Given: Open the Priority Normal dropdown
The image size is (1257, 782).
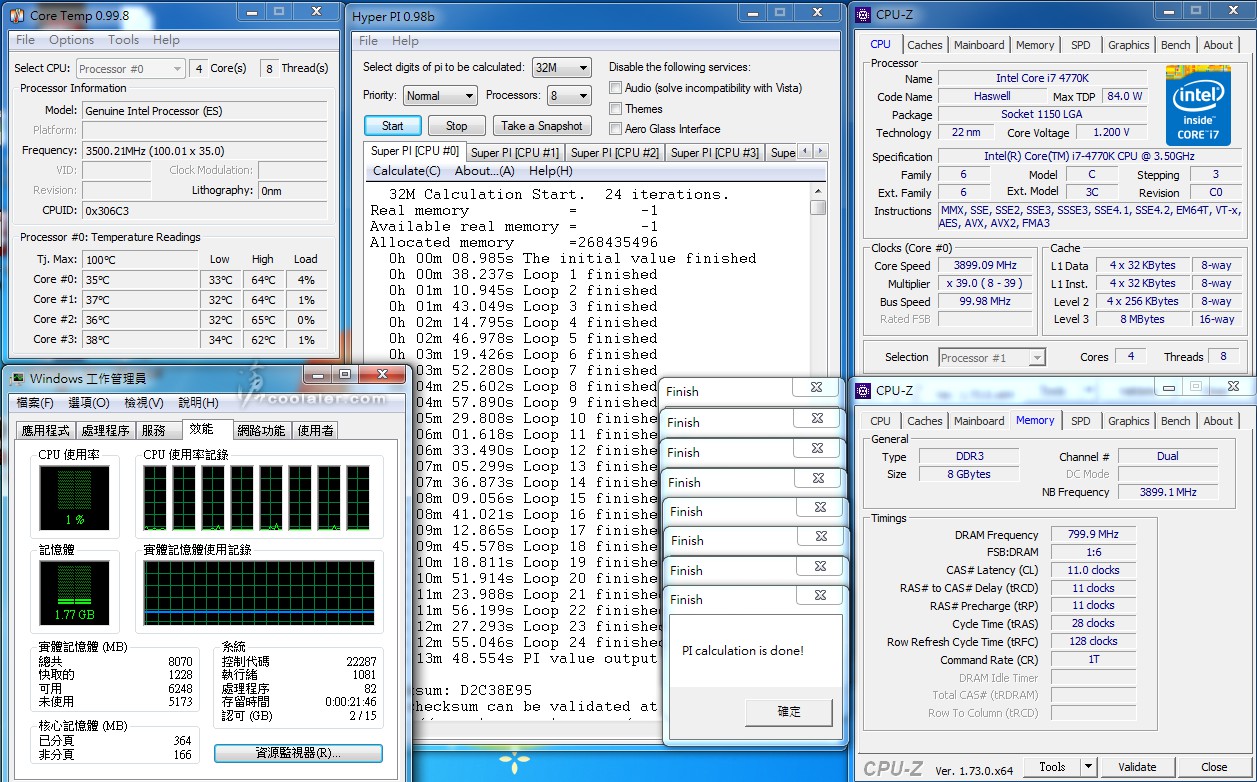Looking at the screenshot, I should [440, 95].
